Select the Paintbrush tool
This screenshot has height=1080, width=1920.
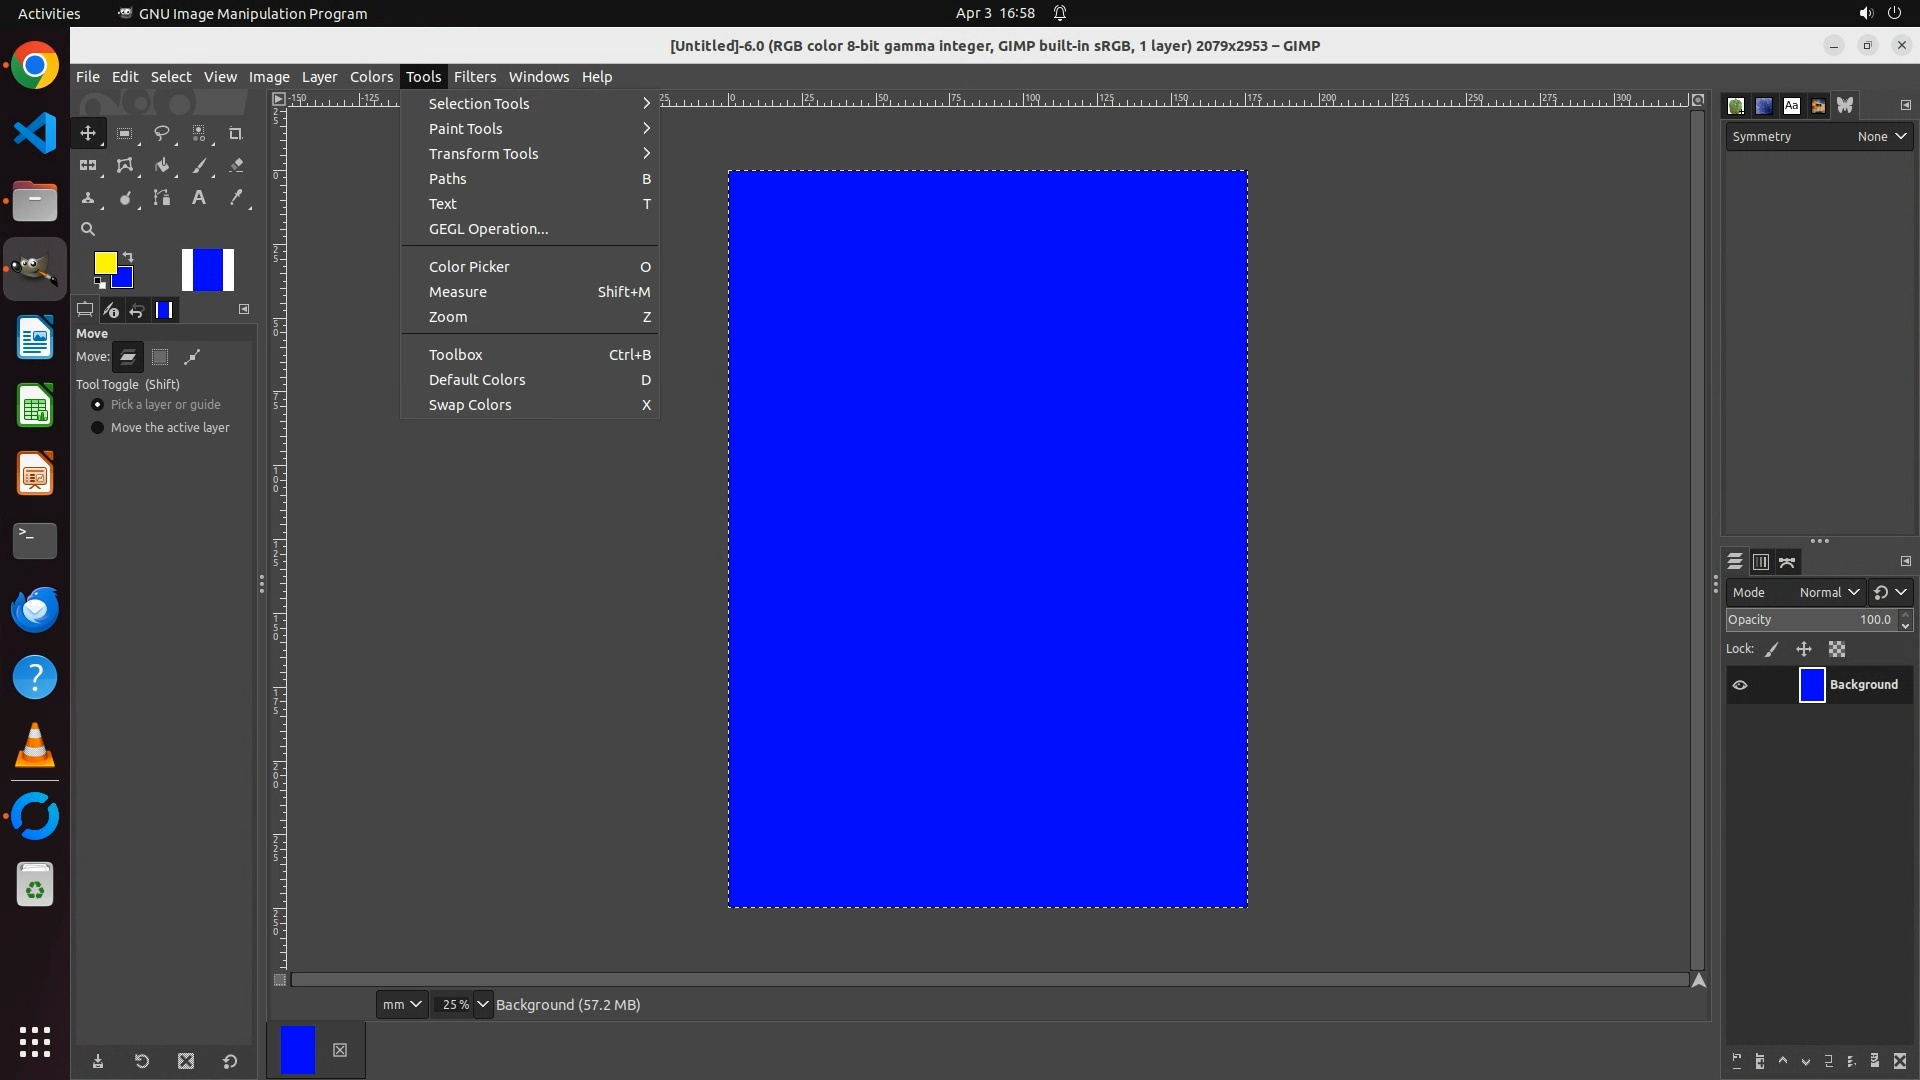pos(199,165)
